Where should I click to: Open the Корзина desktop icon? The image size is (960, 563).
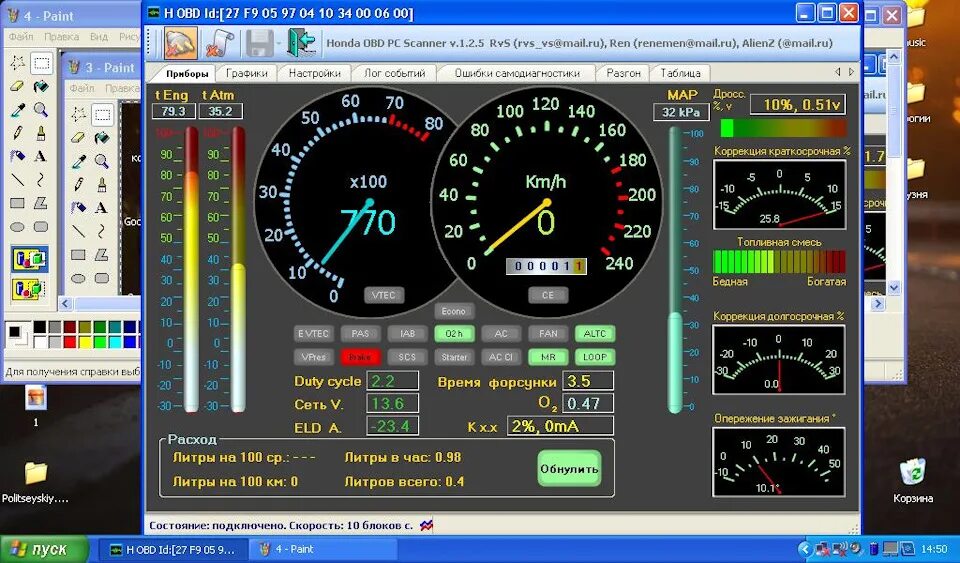(x=913, y=482)
